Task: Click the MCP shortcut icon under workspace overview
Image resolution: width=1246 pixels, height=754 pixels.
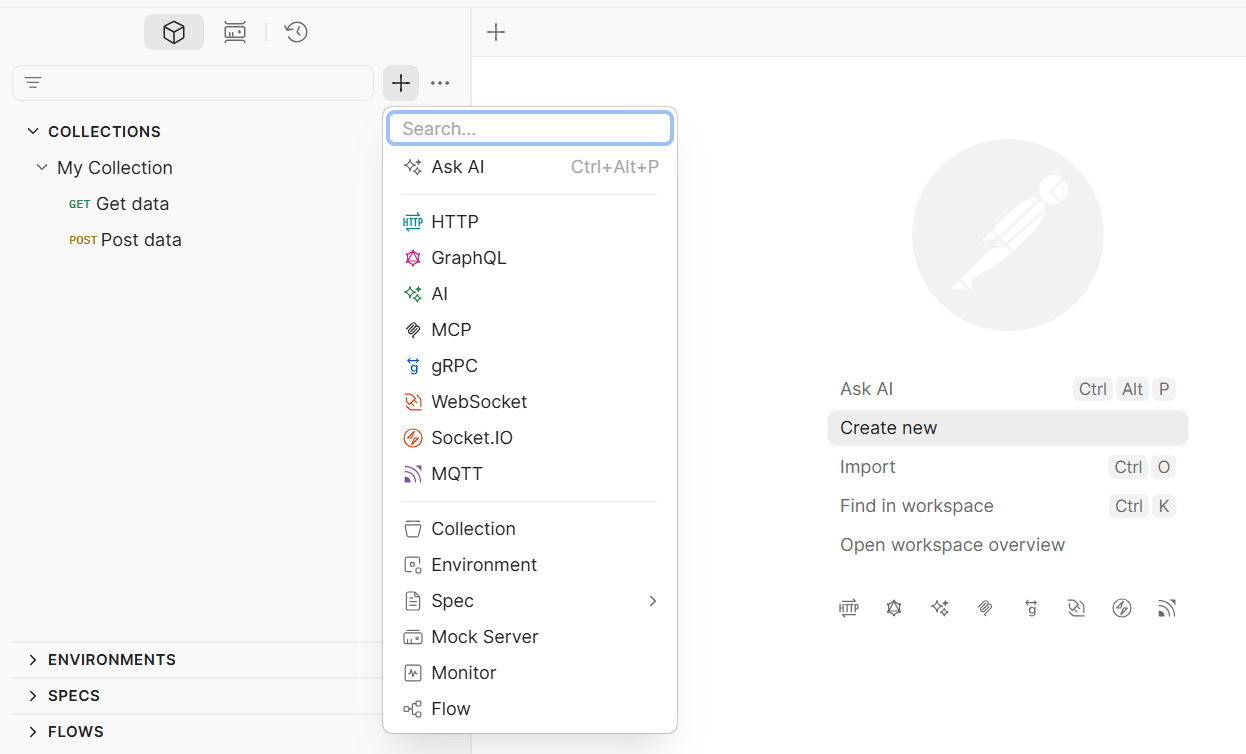Action: click(x=985, y=608)
